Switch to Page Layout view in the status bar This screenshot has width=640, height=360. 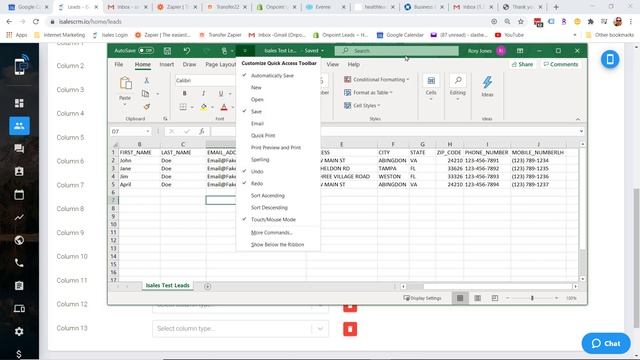point(478,298)
